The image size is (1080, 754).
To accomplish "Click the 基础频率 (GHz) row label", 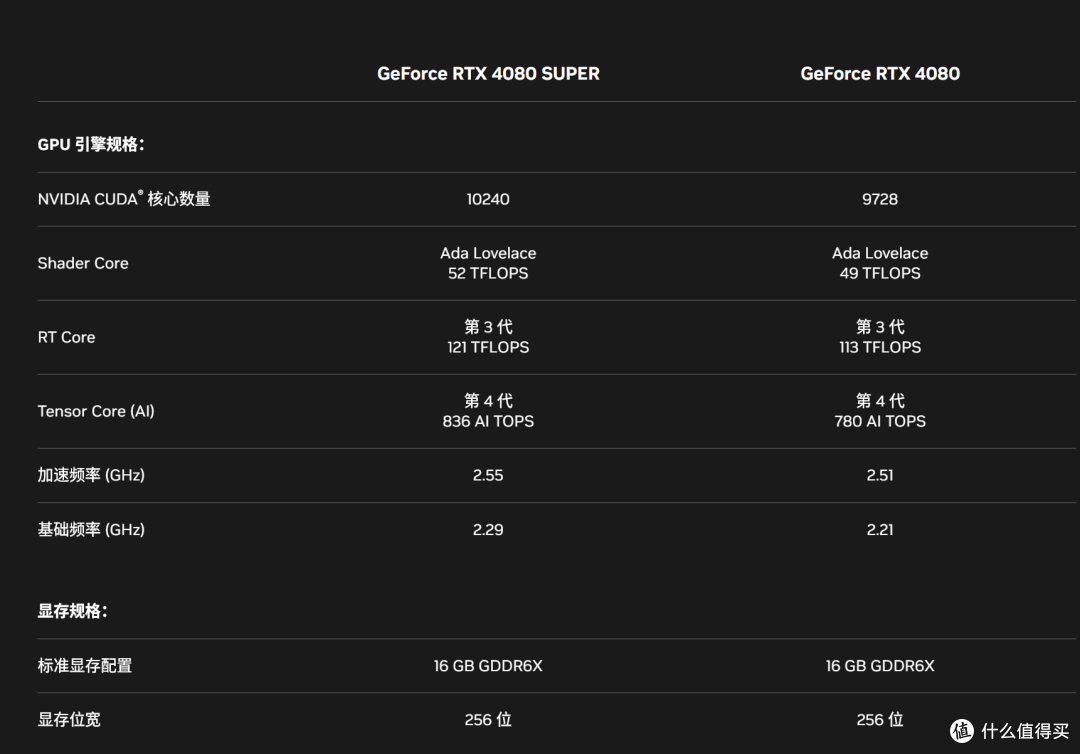I will pos(91,530).
